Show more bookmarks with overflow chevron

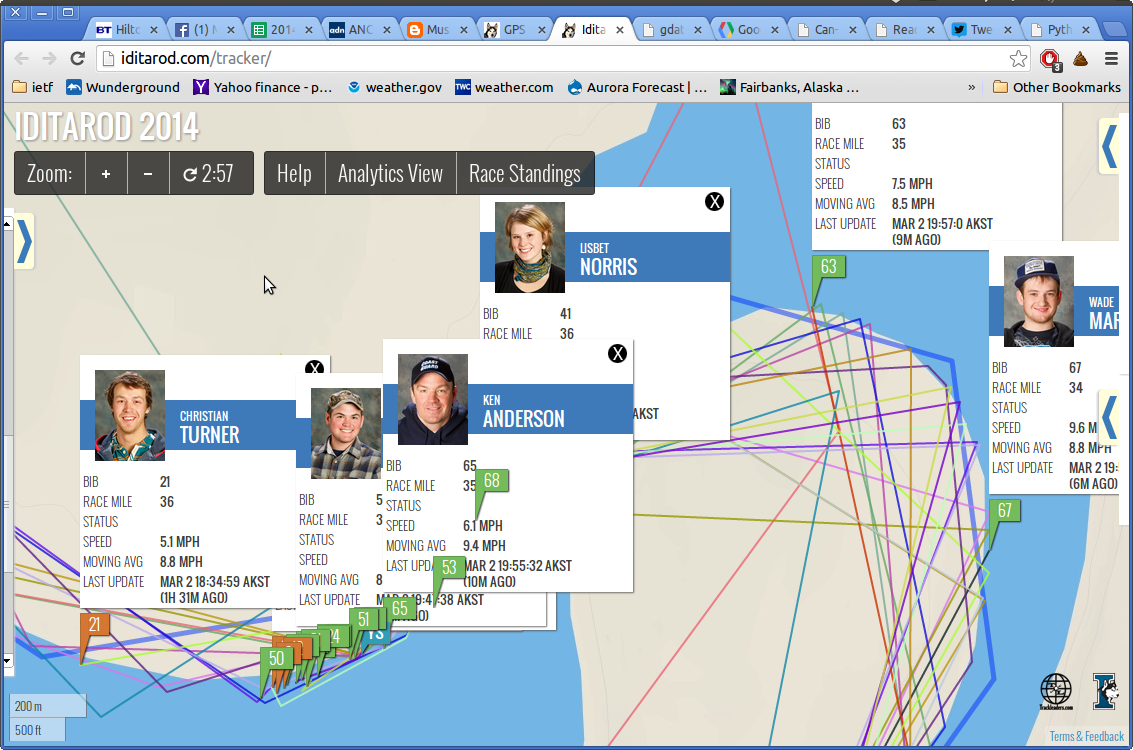pyautogui.click(x=971, y=87)
